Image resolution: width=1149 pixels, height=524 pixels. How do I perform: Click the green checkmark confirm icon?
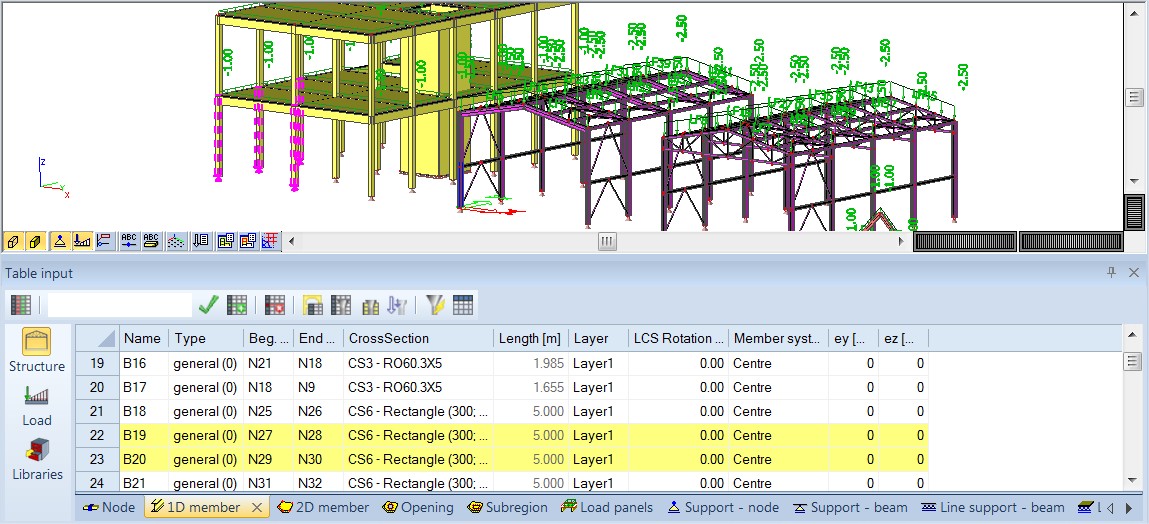(x=208, y=305)
